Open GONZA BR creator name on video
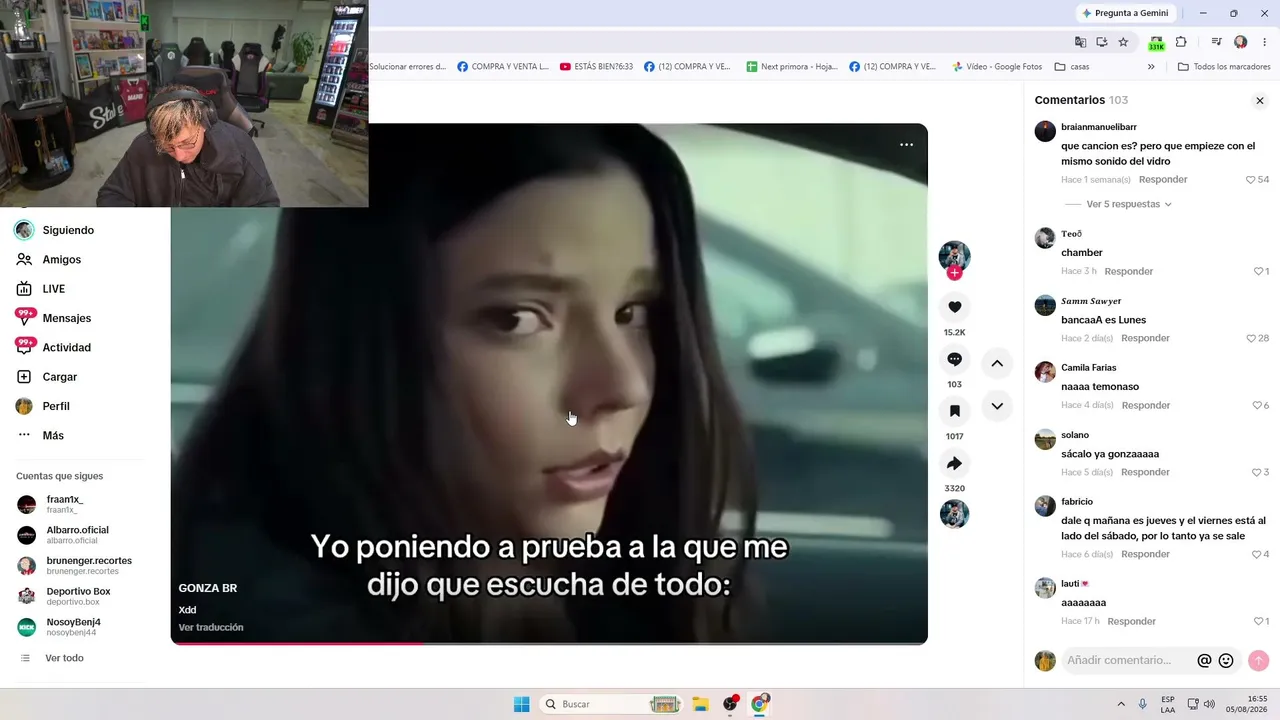This screenshot has width=1280, height=720. [x=208, y=588]
